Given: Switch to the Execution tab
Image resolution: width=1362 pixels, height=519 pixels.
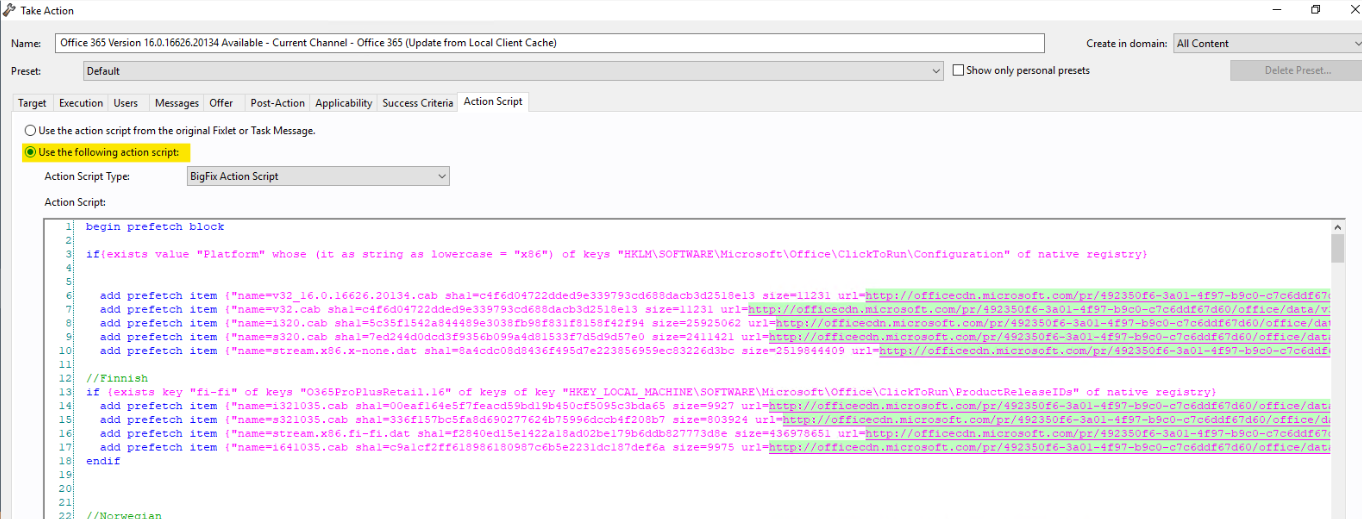Looking at the screenshot, I should (x=81, y=103).
